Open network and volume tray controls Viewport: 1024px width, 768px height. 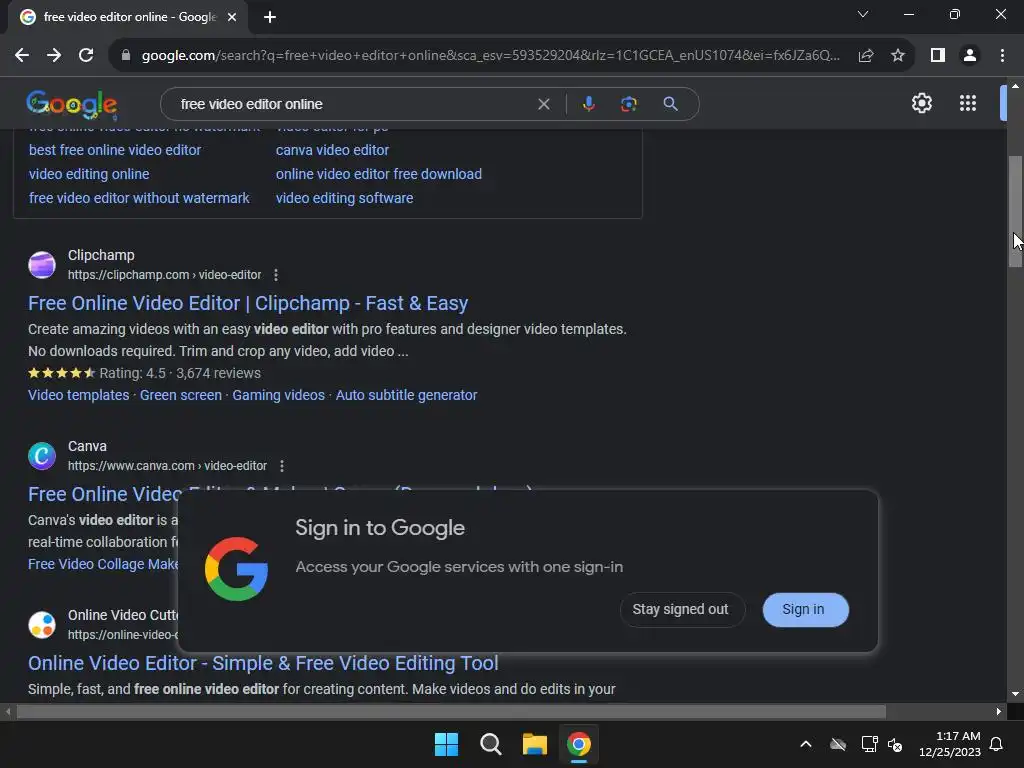[882, 744]
